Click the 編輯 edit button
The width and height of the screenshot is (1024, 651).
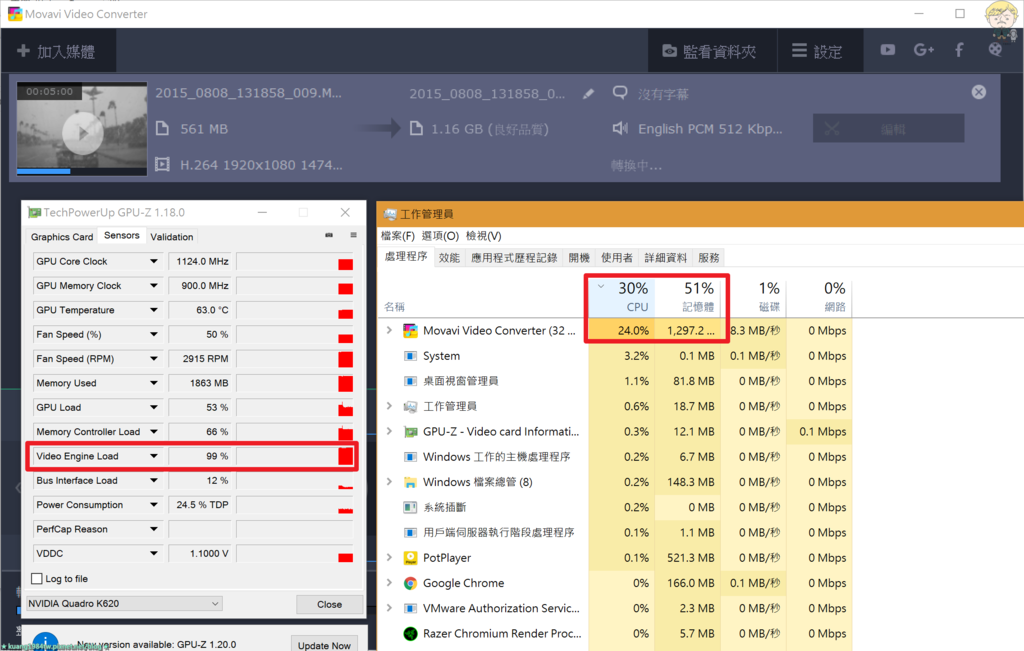(888, 129)
